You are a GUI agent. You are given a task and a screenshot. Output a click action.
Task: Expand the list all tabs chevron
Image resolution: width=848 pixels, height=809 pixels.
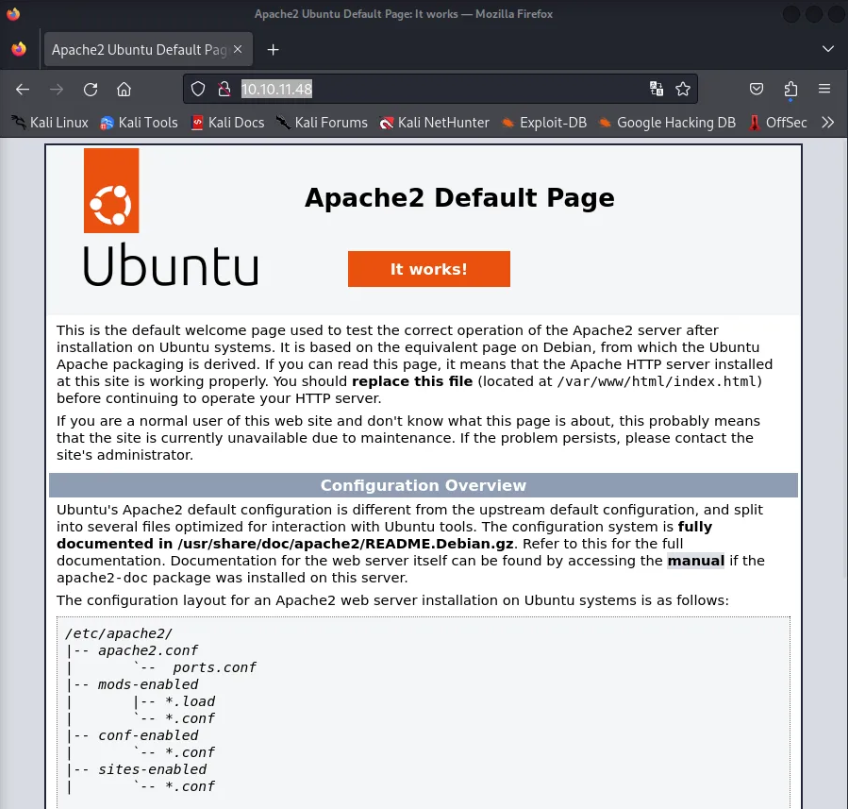[827, 49]
